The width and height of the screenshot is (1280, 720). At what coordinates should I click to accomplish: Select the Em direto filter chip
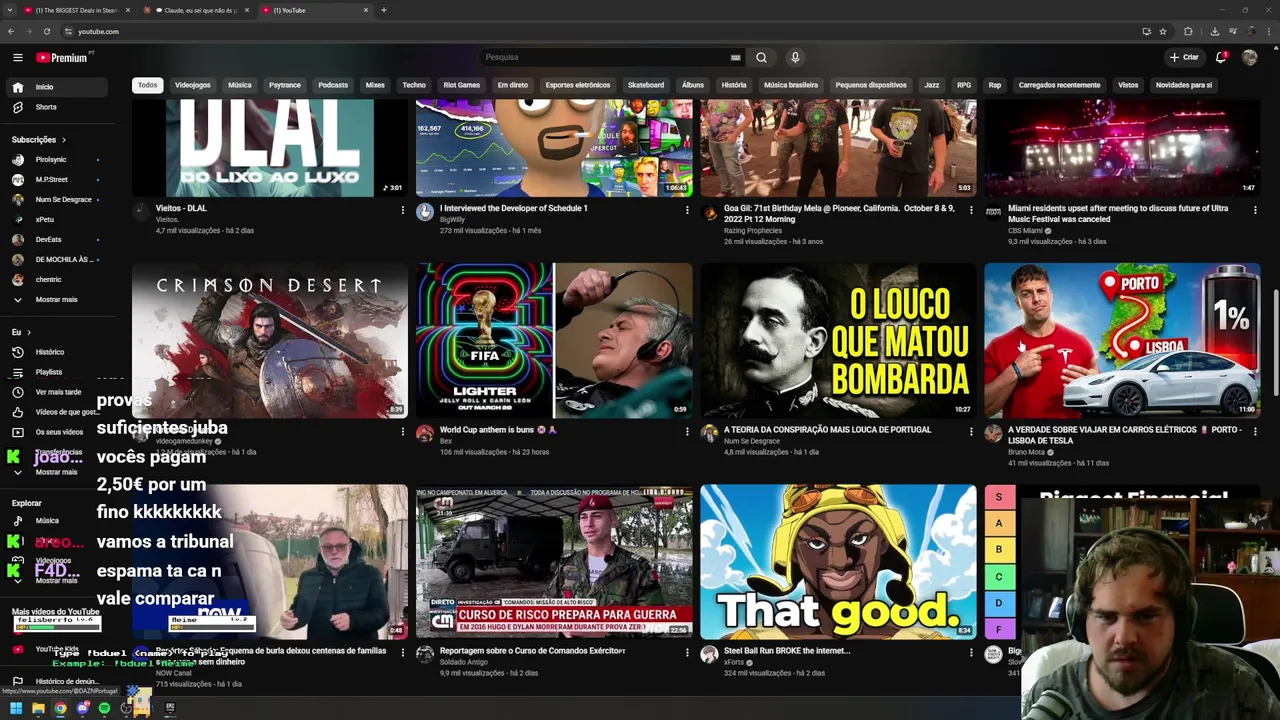pos(513,85)
